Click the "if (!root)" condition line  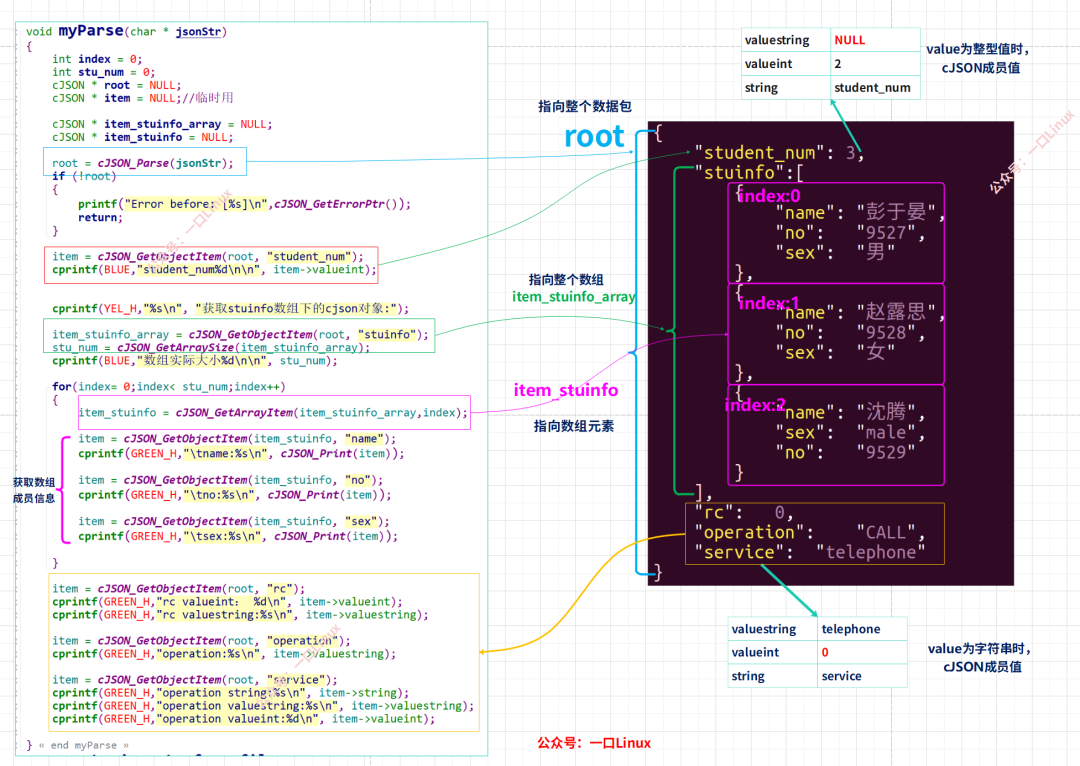[84, 176]
